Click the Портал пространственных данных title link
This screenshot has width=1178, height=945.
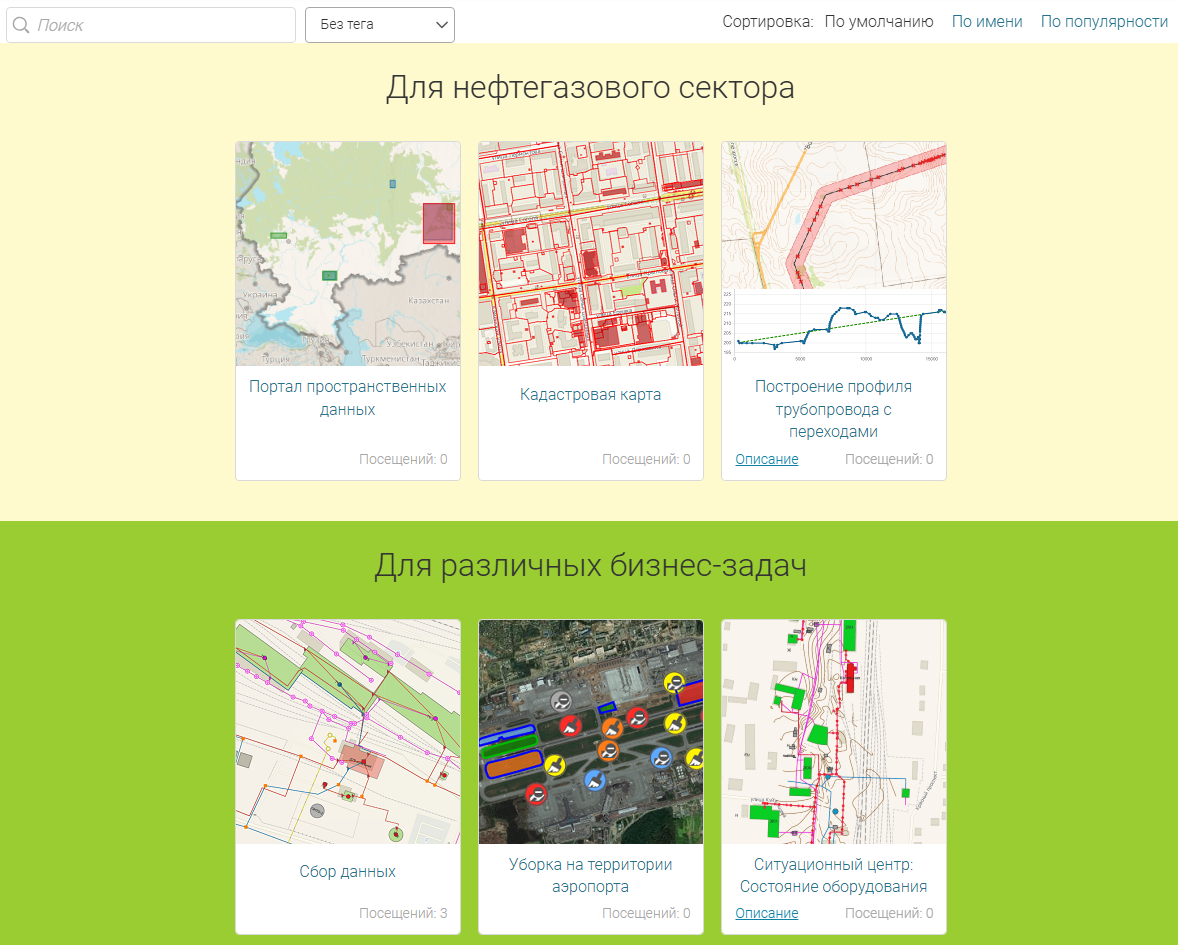348,398
